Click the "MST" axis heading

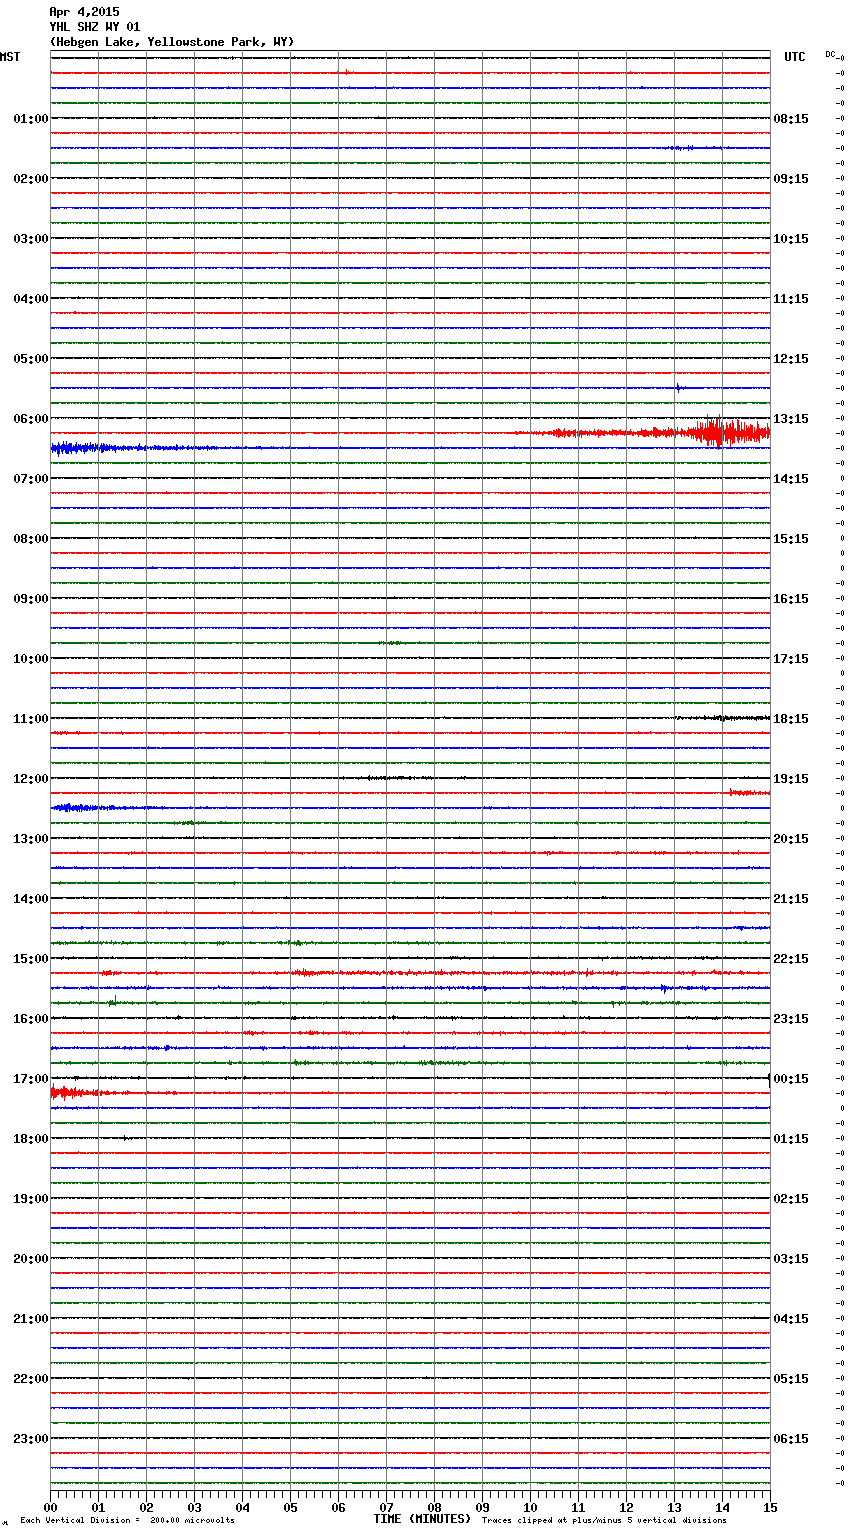click(10, 57)
